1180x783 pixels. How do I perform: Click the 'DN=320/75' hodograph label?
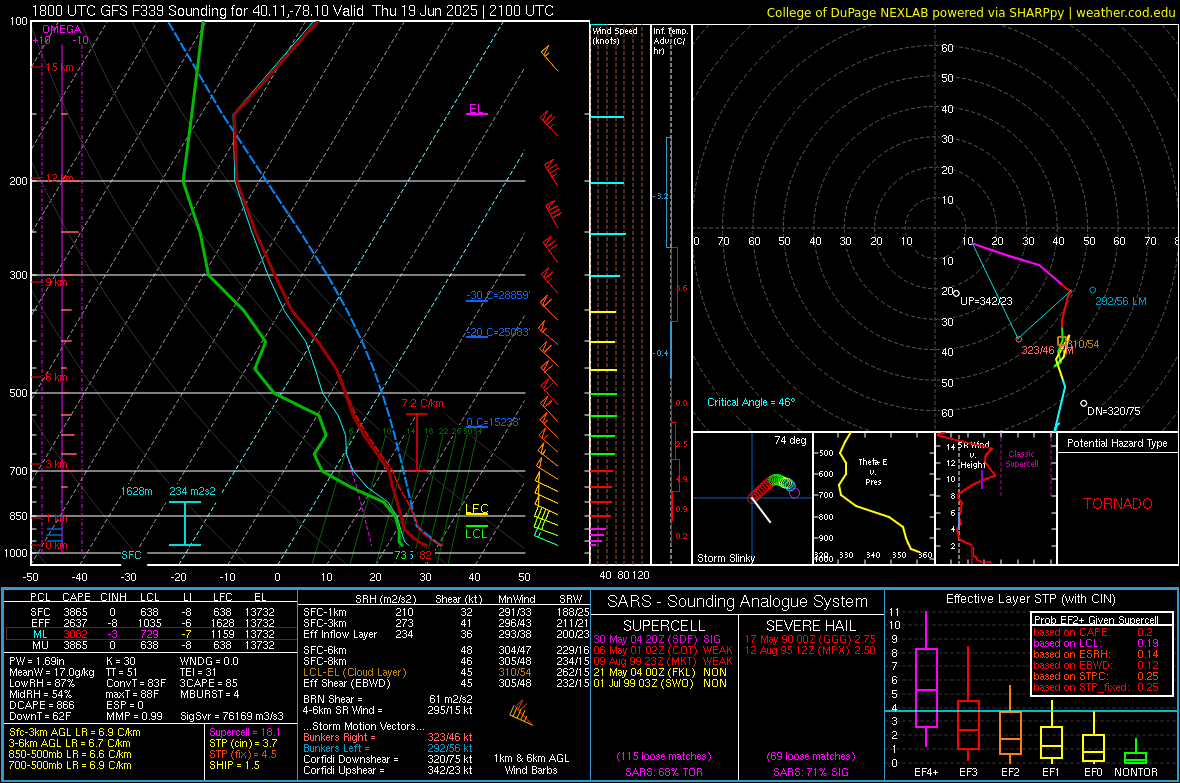click(x=1113, y=411)
